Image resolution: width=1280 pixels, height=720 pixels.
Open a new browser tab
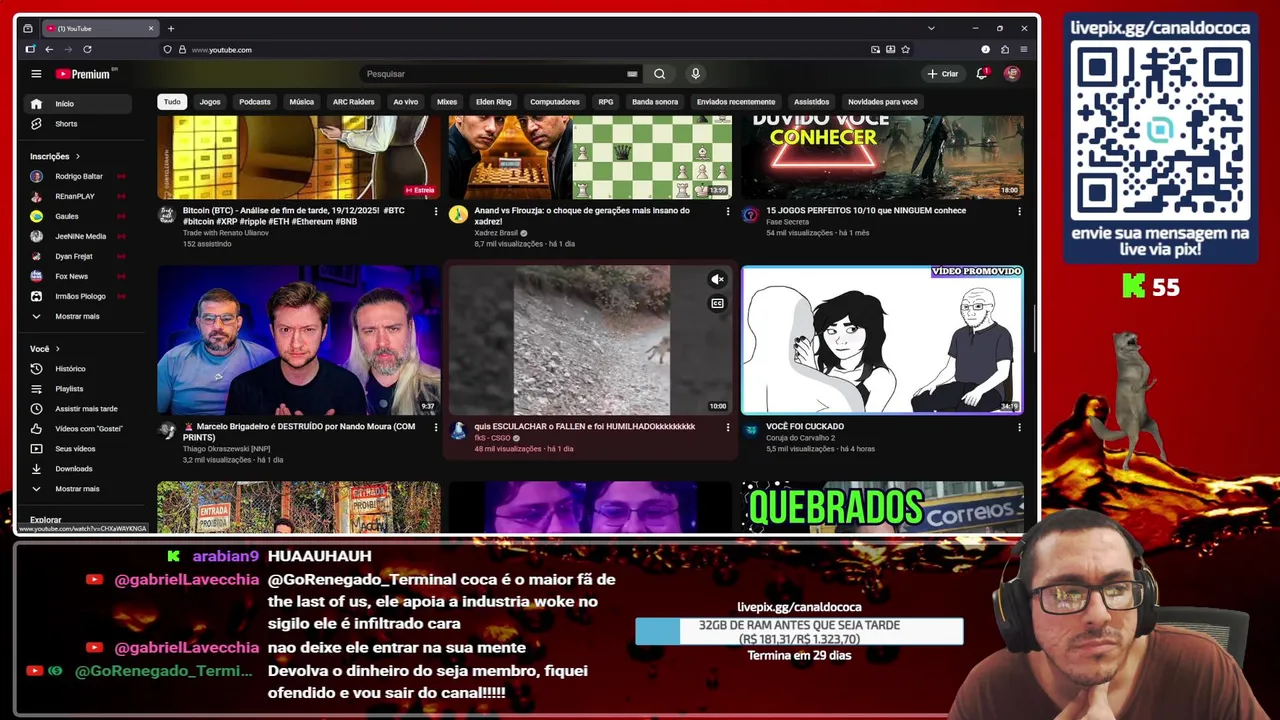(x=171, y=28)
